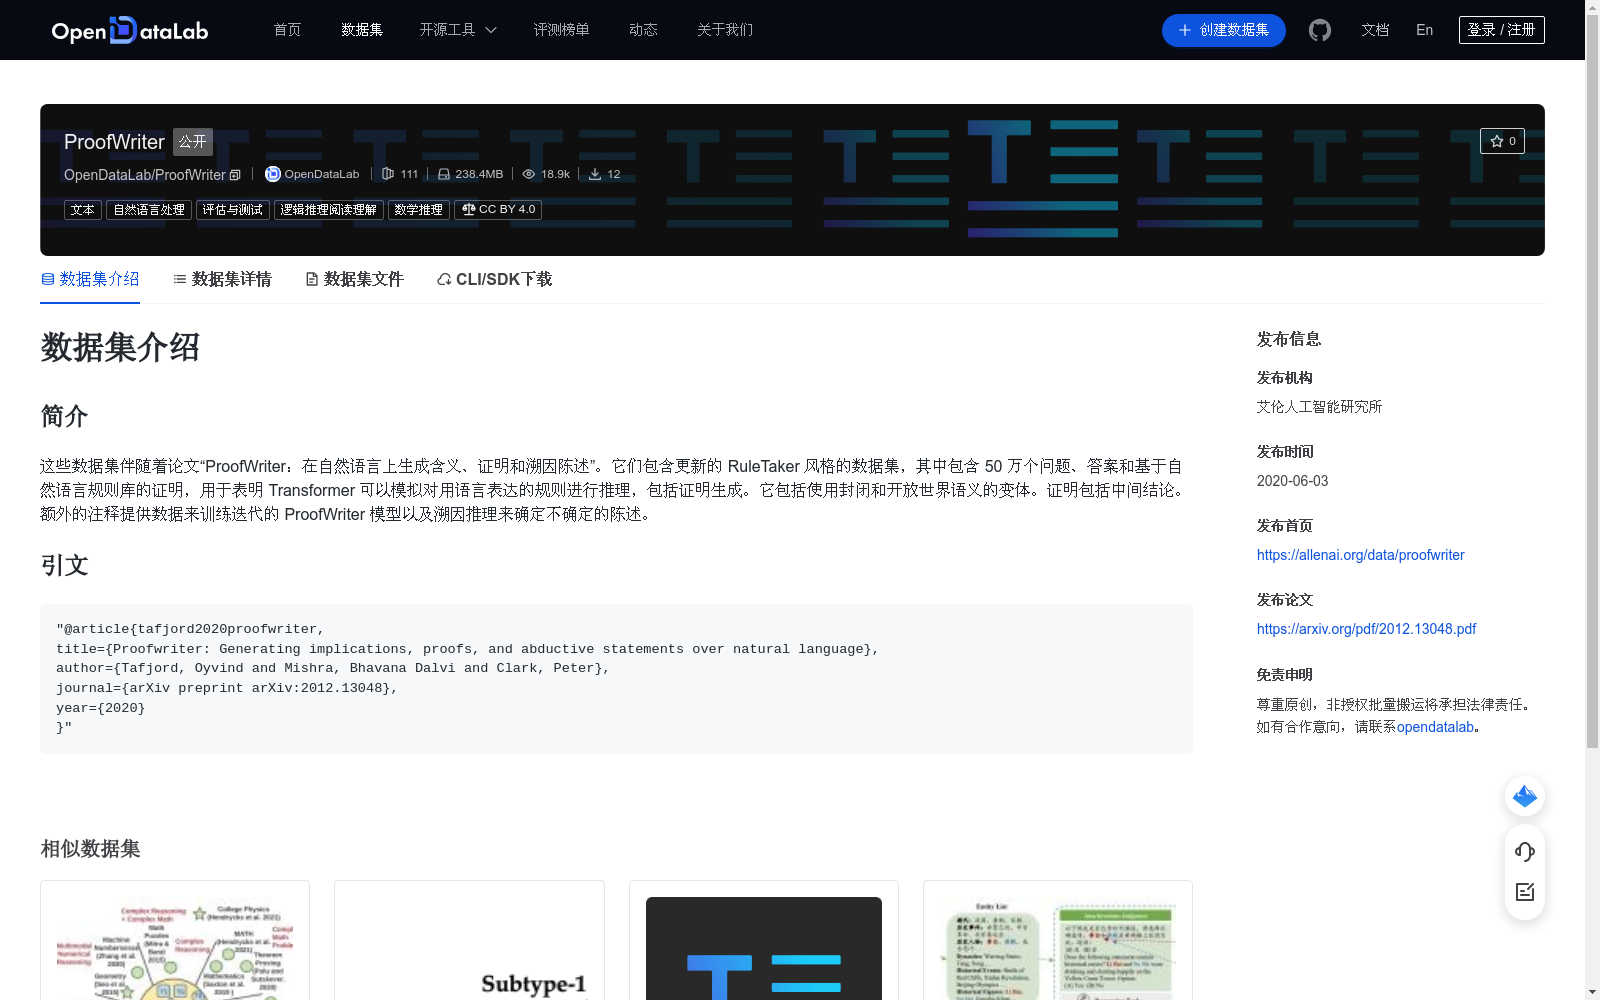
Task: Click the 逻辑推理阅读理解 tag
Action: pyautogui.click(x=329, y=210)
